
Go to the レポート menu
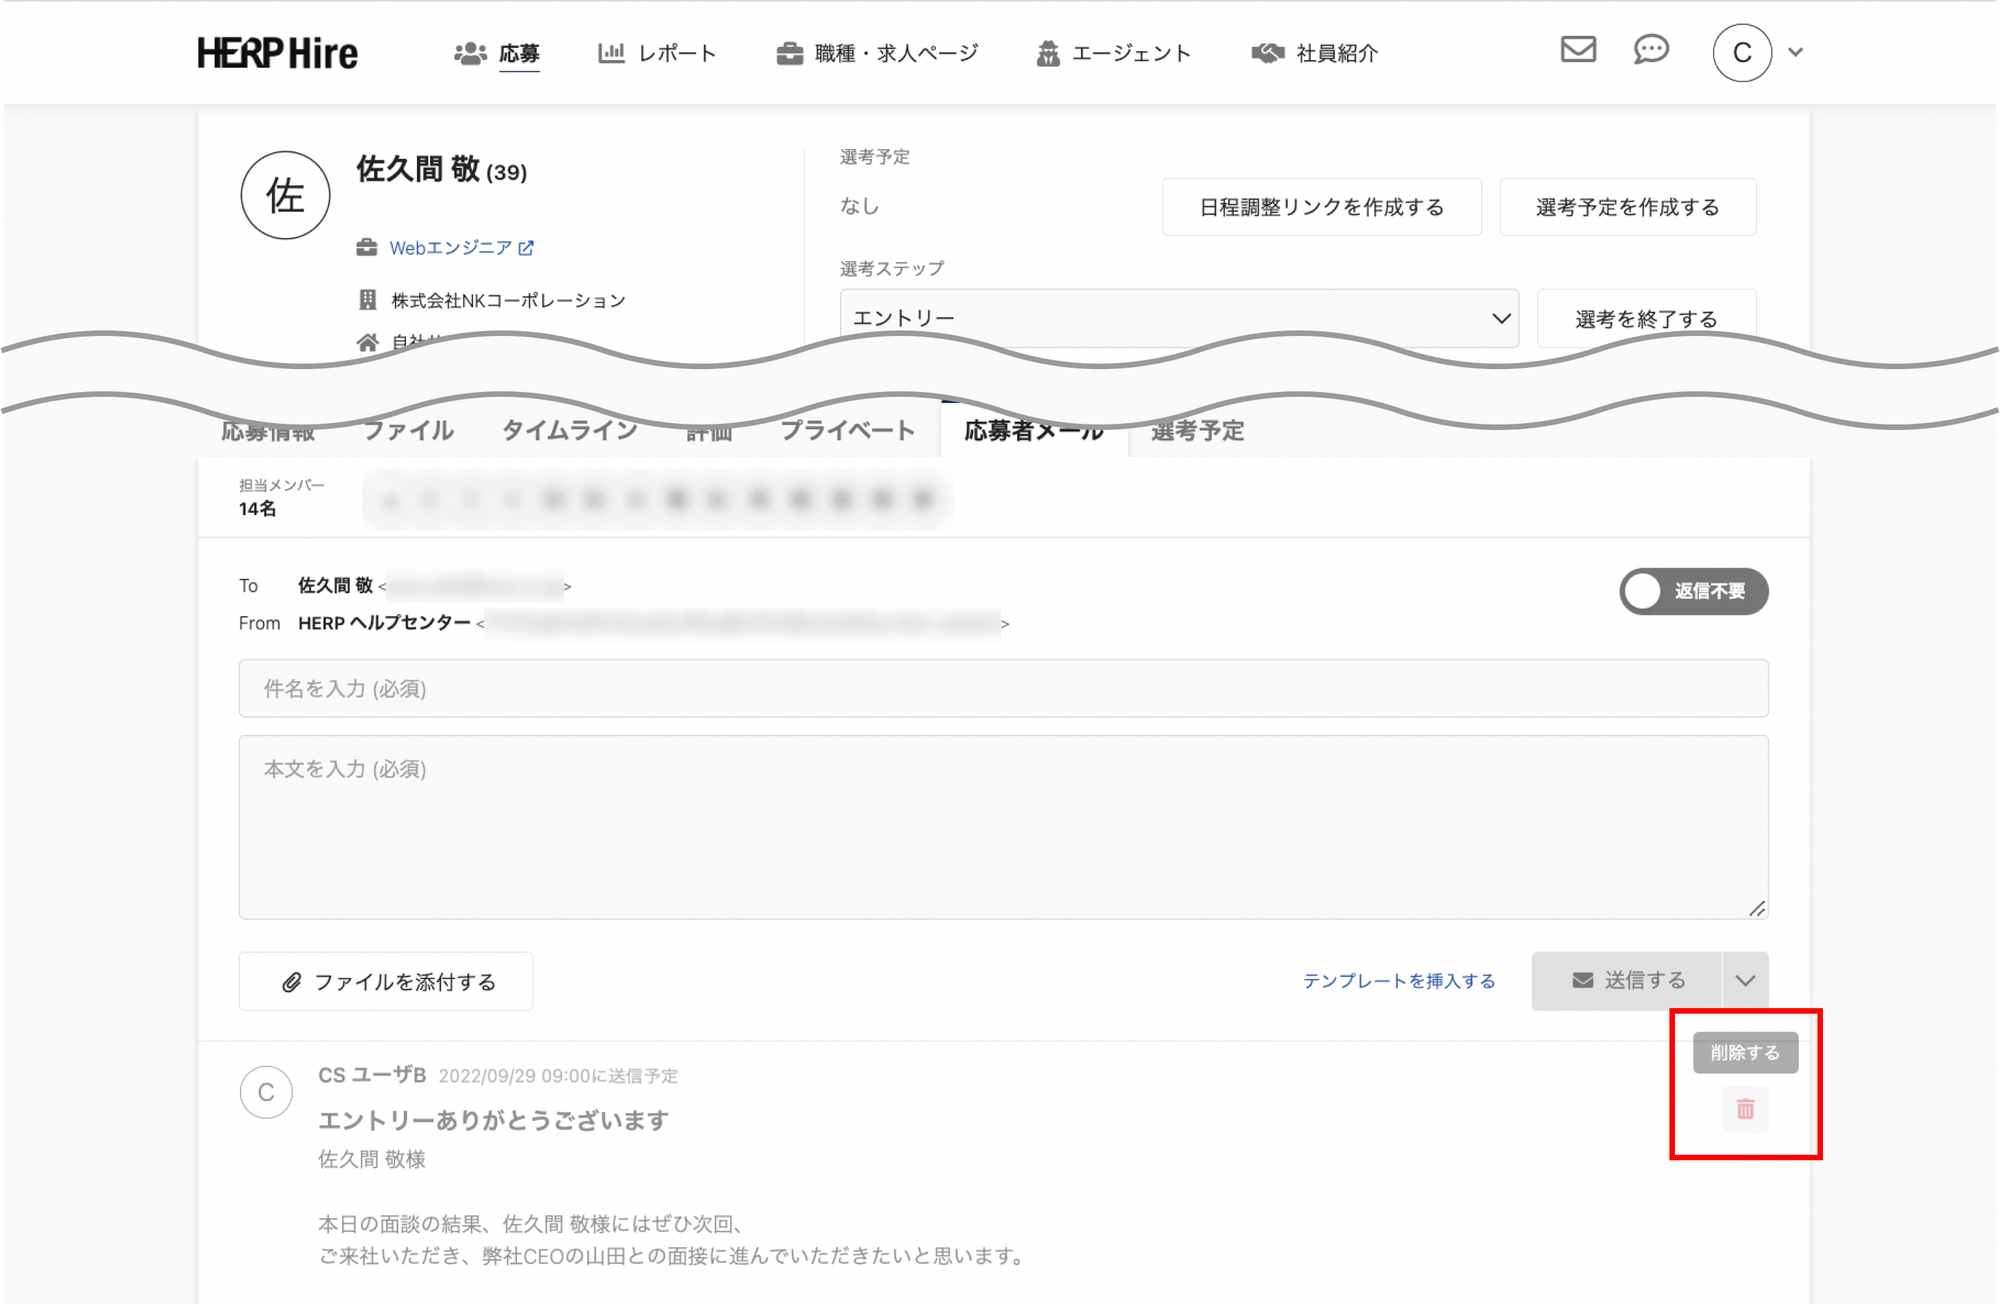point(657,53)
